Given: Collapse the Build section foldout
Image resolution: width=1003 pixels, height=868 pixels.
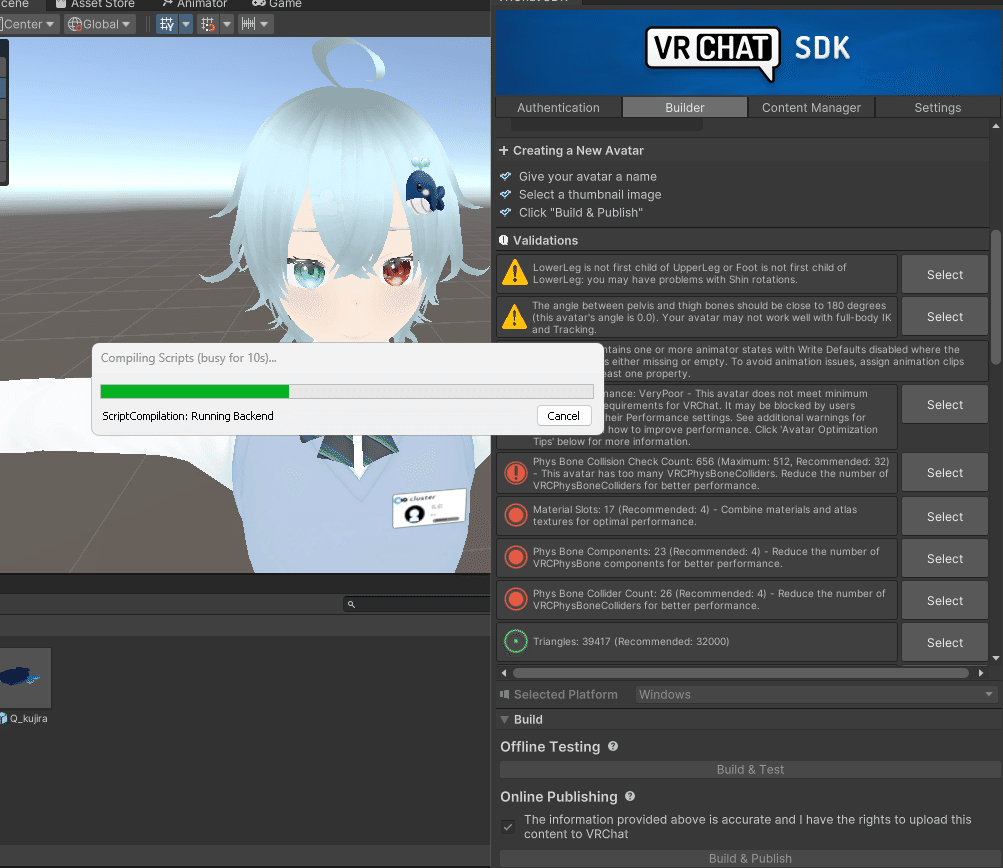Looking at the screenshot, I should coord(505,720).
